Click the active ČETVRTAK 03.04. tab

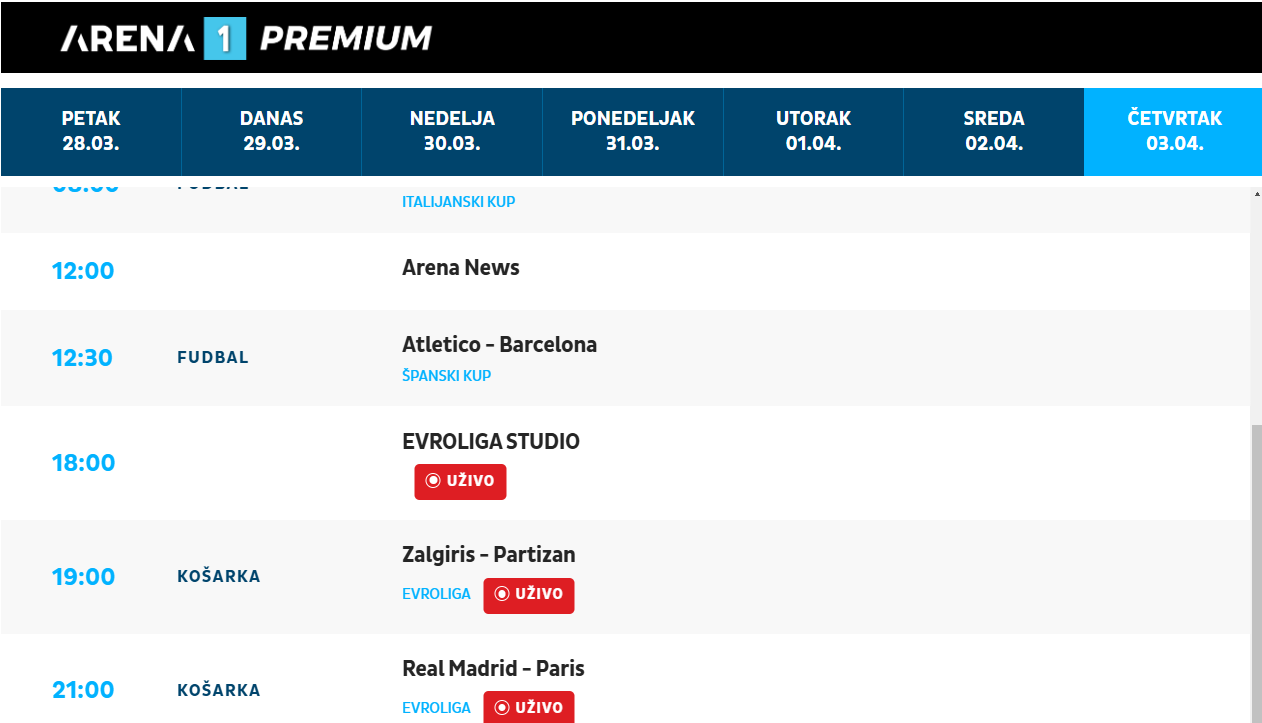1174,131
